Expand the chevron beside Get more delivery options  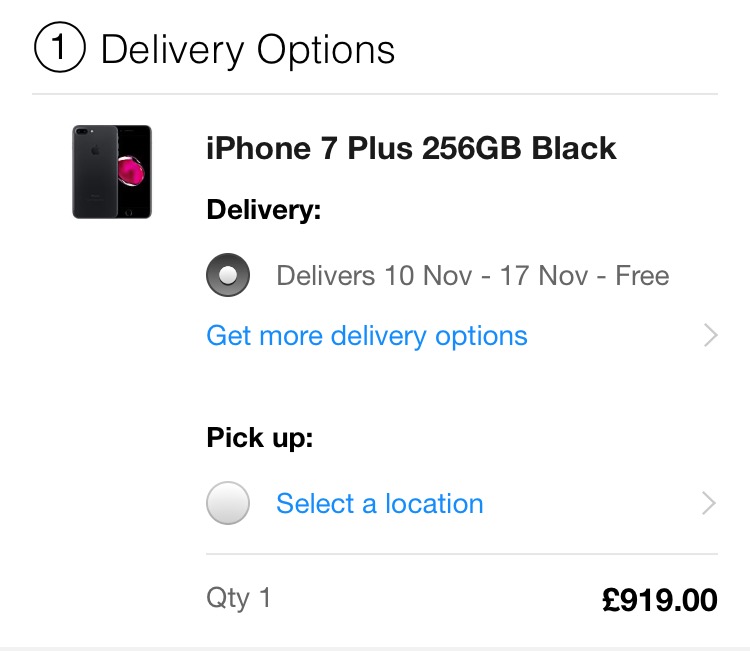pyautogui.click(x=710, y=335)
